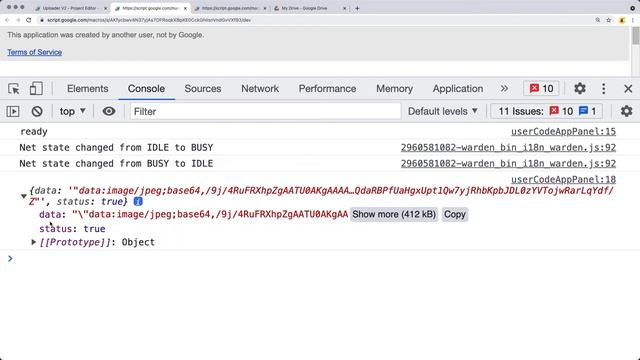The image size is (640, 360).
Task: Close the Uploader V2 - Project Editor tab
Action: click(105, 8)
